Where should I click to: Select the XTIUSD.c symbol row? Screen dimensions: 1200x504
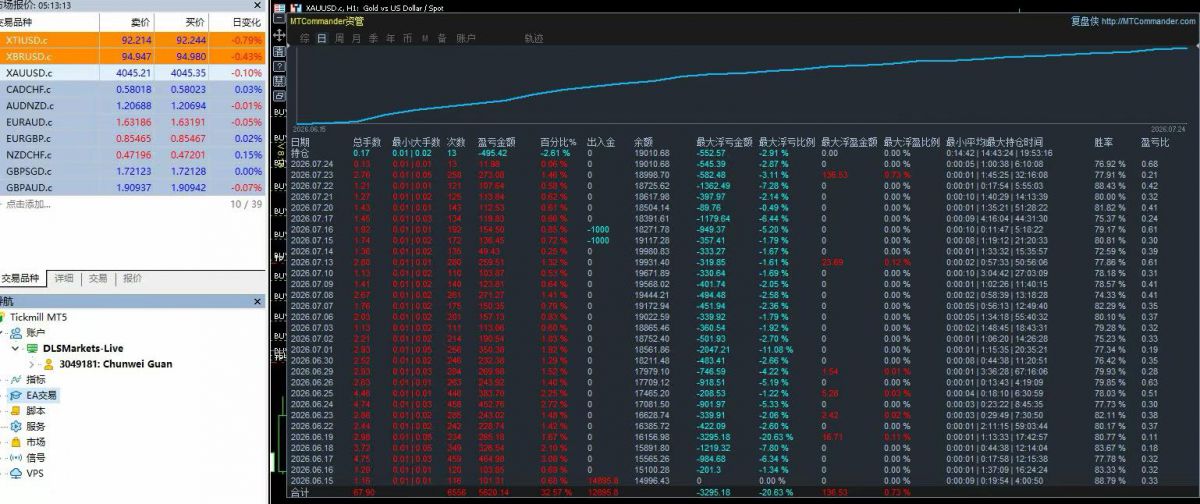[x=131, y=40]
